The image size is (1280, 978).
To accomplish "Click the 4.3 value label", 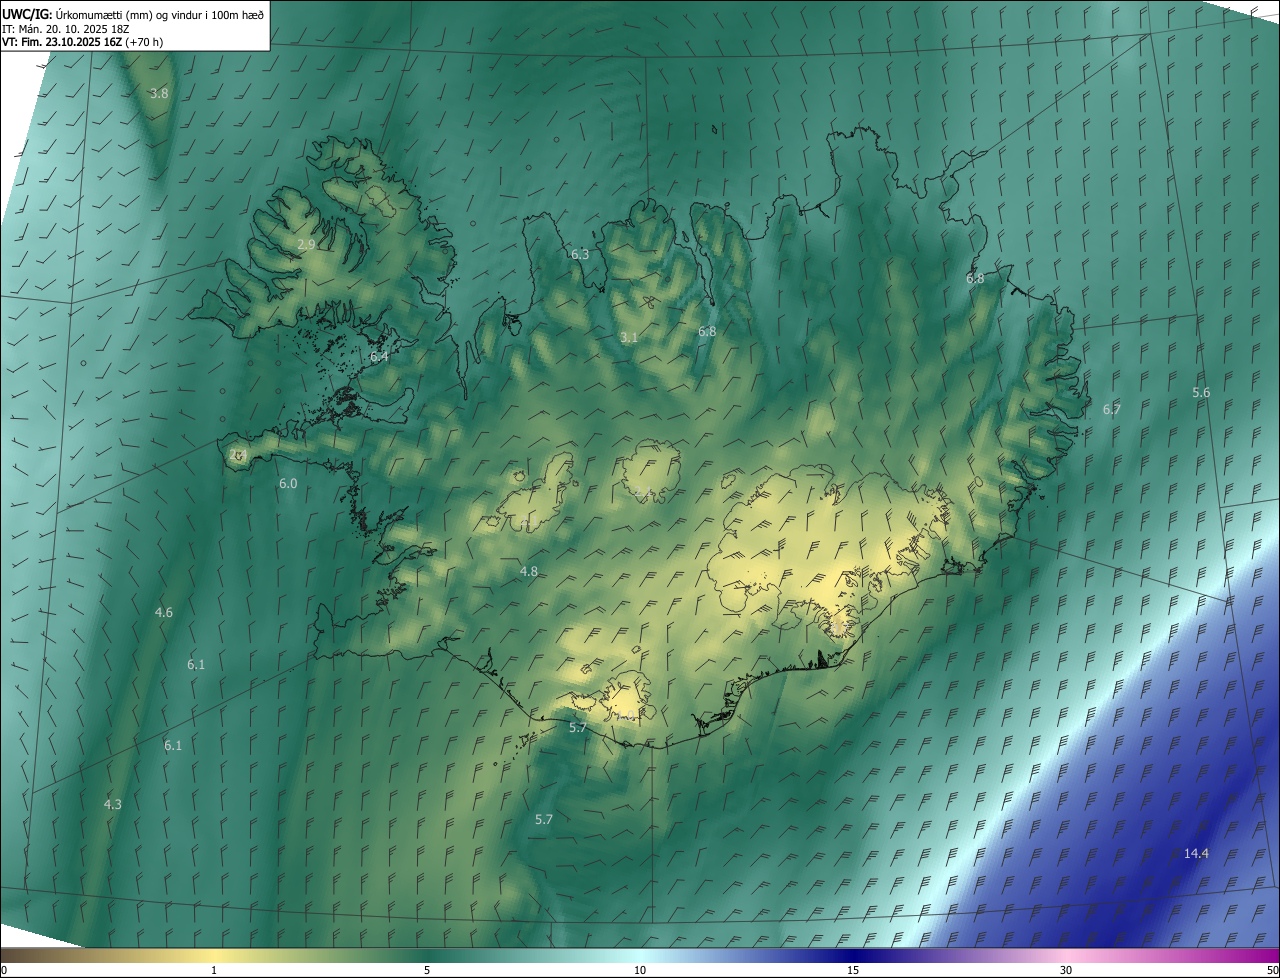I will click(x=113, y=805).
